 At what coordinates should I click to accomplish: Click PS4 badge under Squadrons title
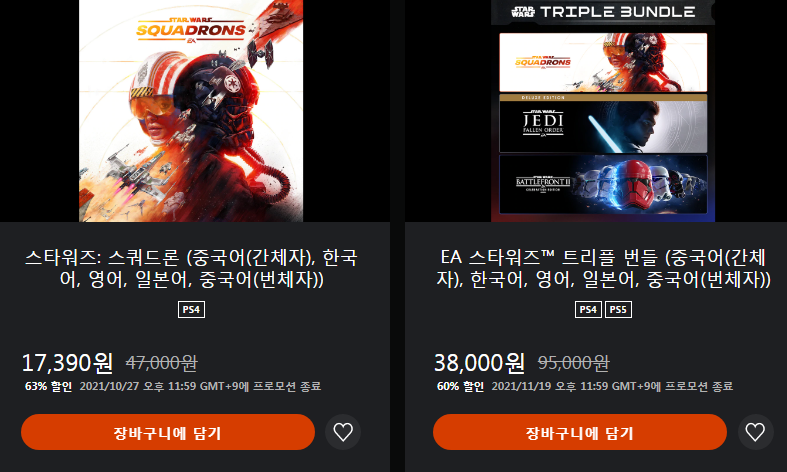(191, 309)
